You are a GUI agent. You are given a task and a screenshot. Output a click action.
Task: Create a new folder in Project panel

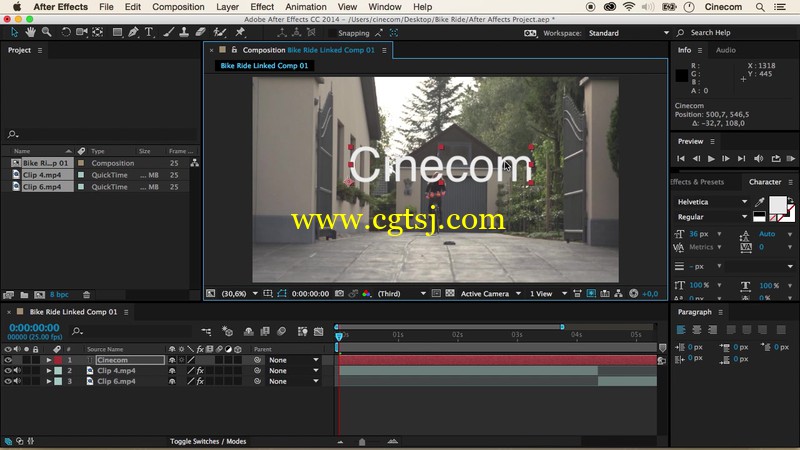[x=24, y=295]
